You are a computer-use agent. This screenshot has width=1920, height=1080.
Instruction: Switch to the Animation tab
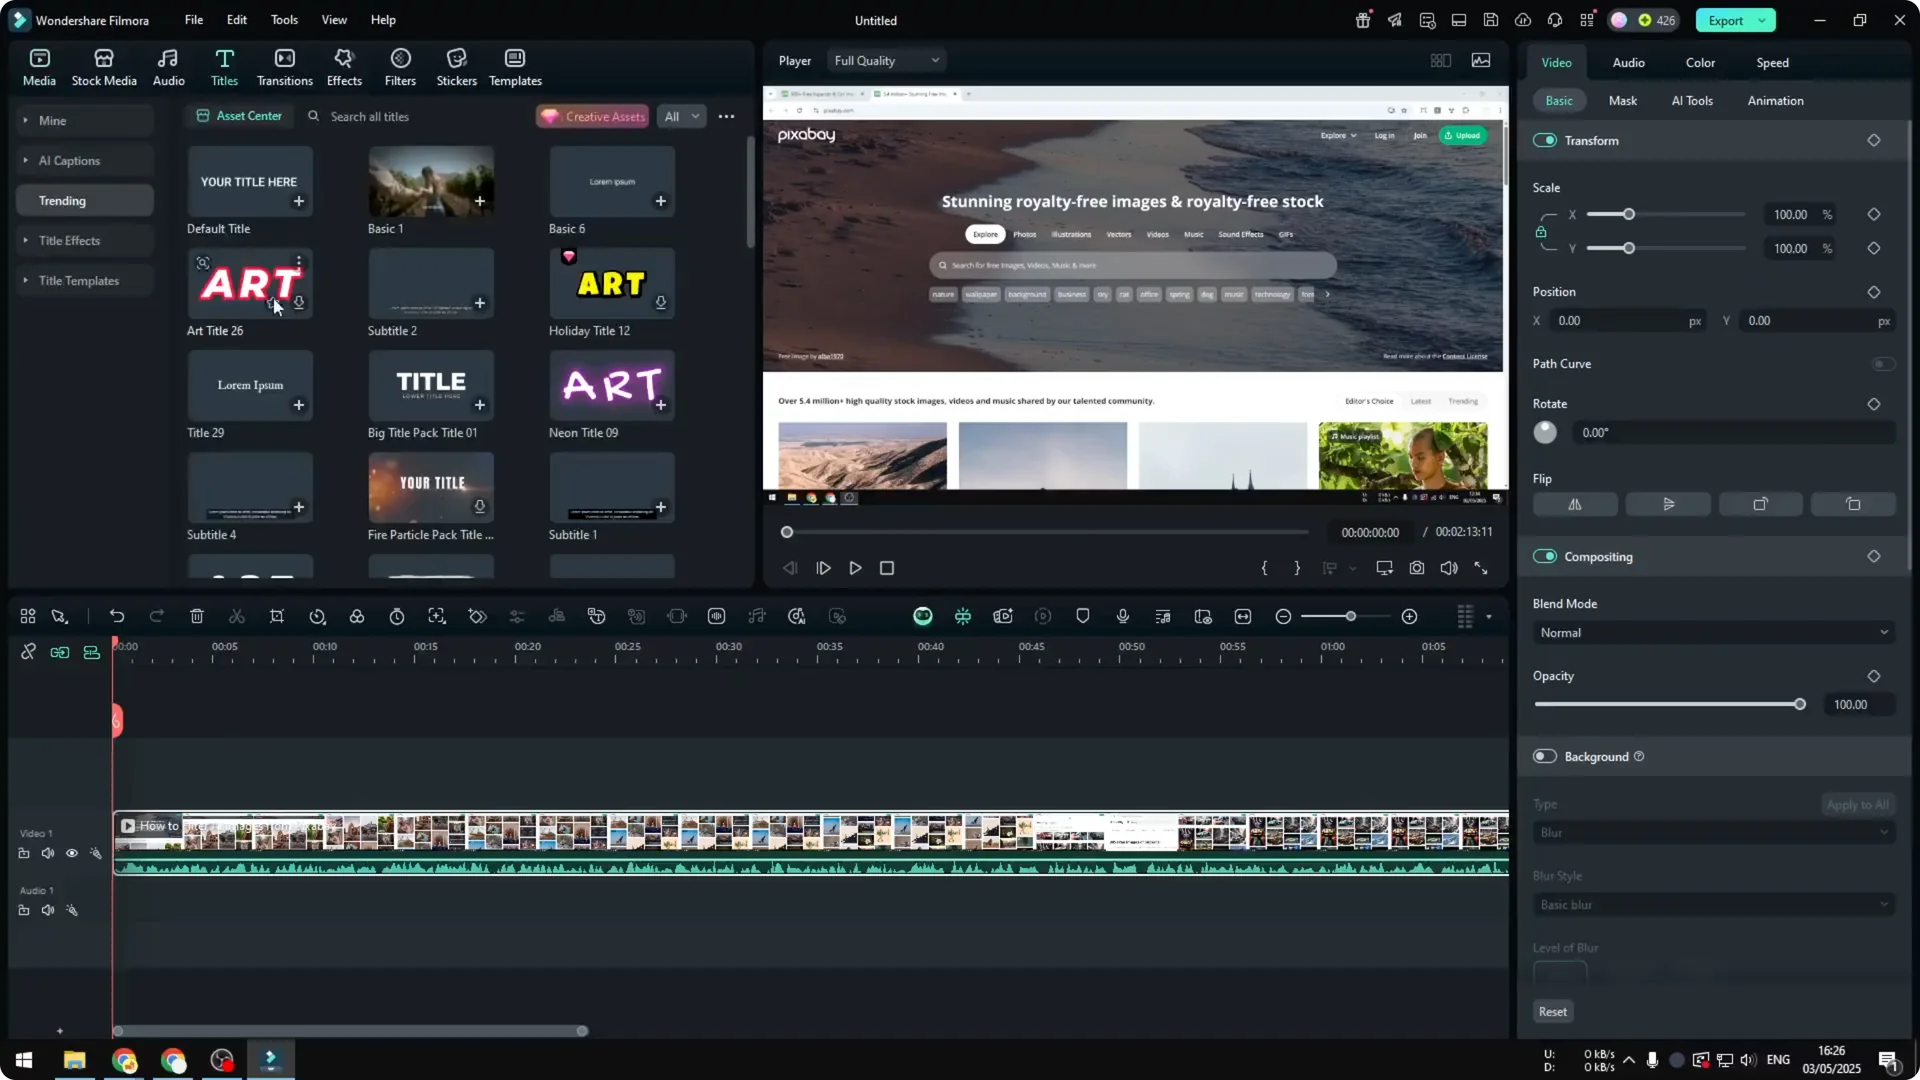pyautogui.click(x=1775, y=100)
